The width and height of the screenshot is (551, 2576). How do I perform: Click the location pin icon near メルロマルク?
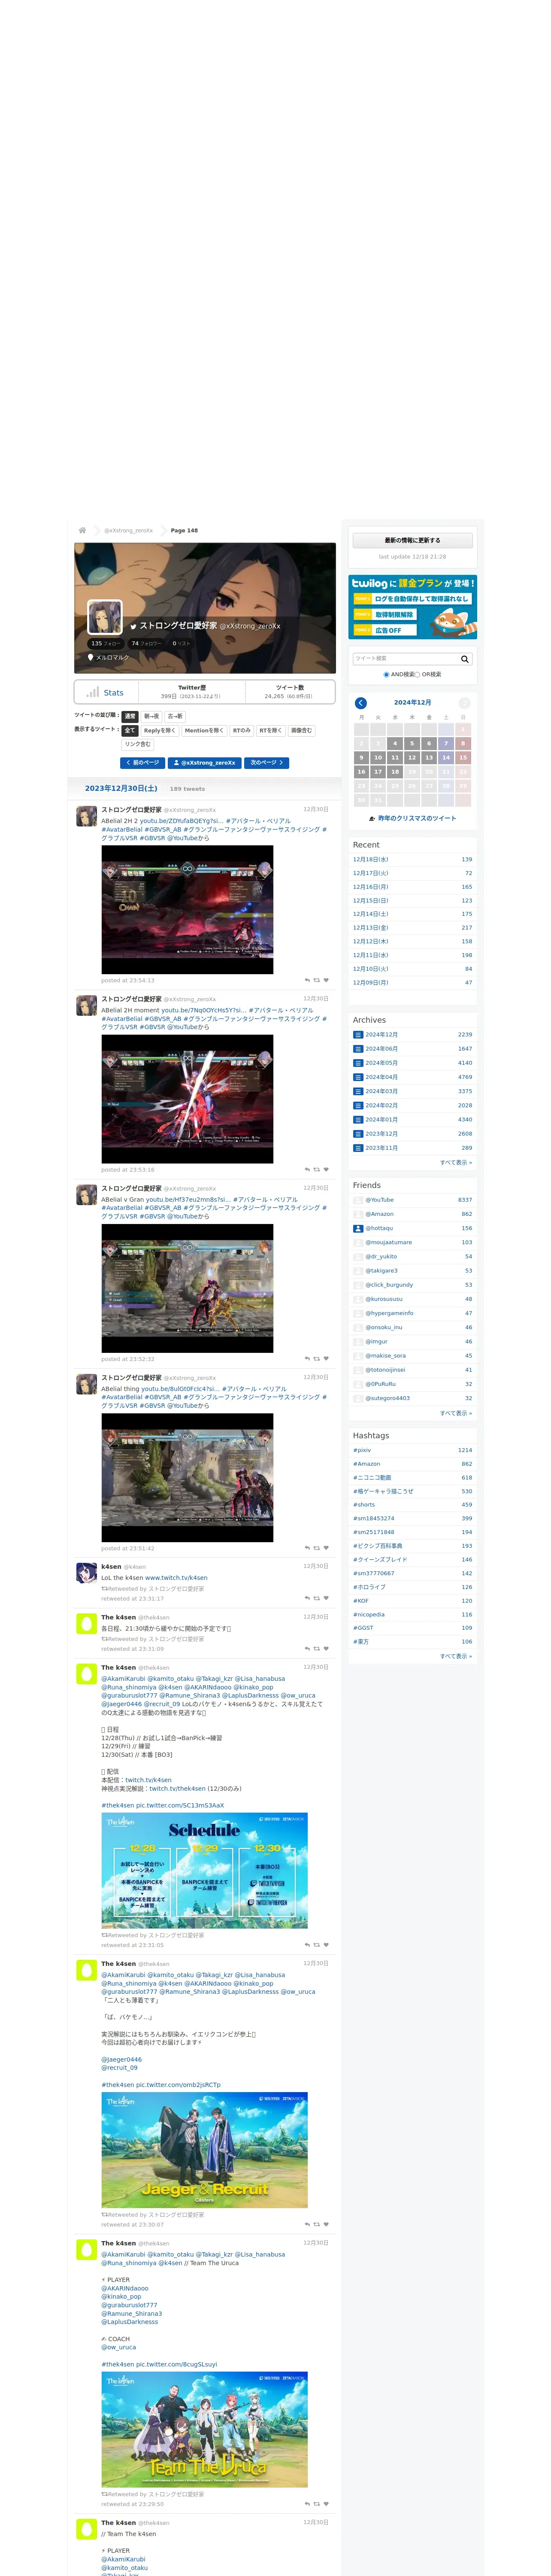[91, 658]
